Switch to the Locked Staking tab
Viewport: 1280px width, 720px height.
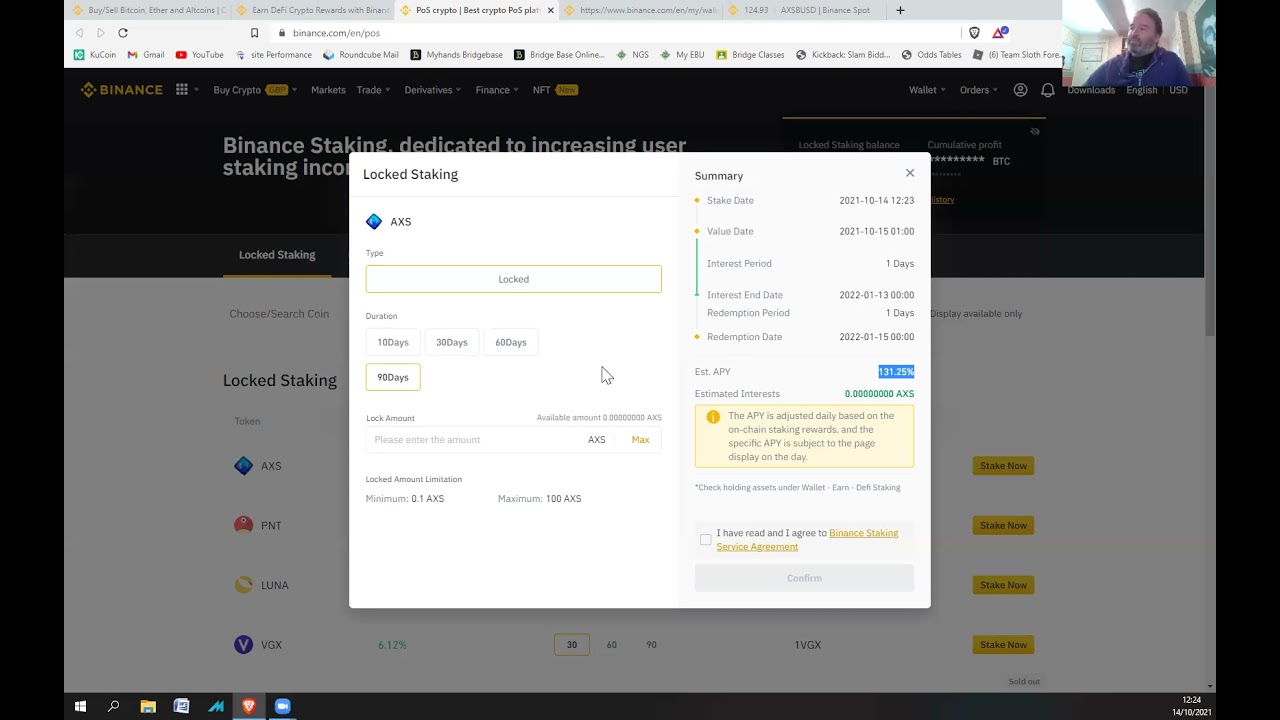point(277,255)
